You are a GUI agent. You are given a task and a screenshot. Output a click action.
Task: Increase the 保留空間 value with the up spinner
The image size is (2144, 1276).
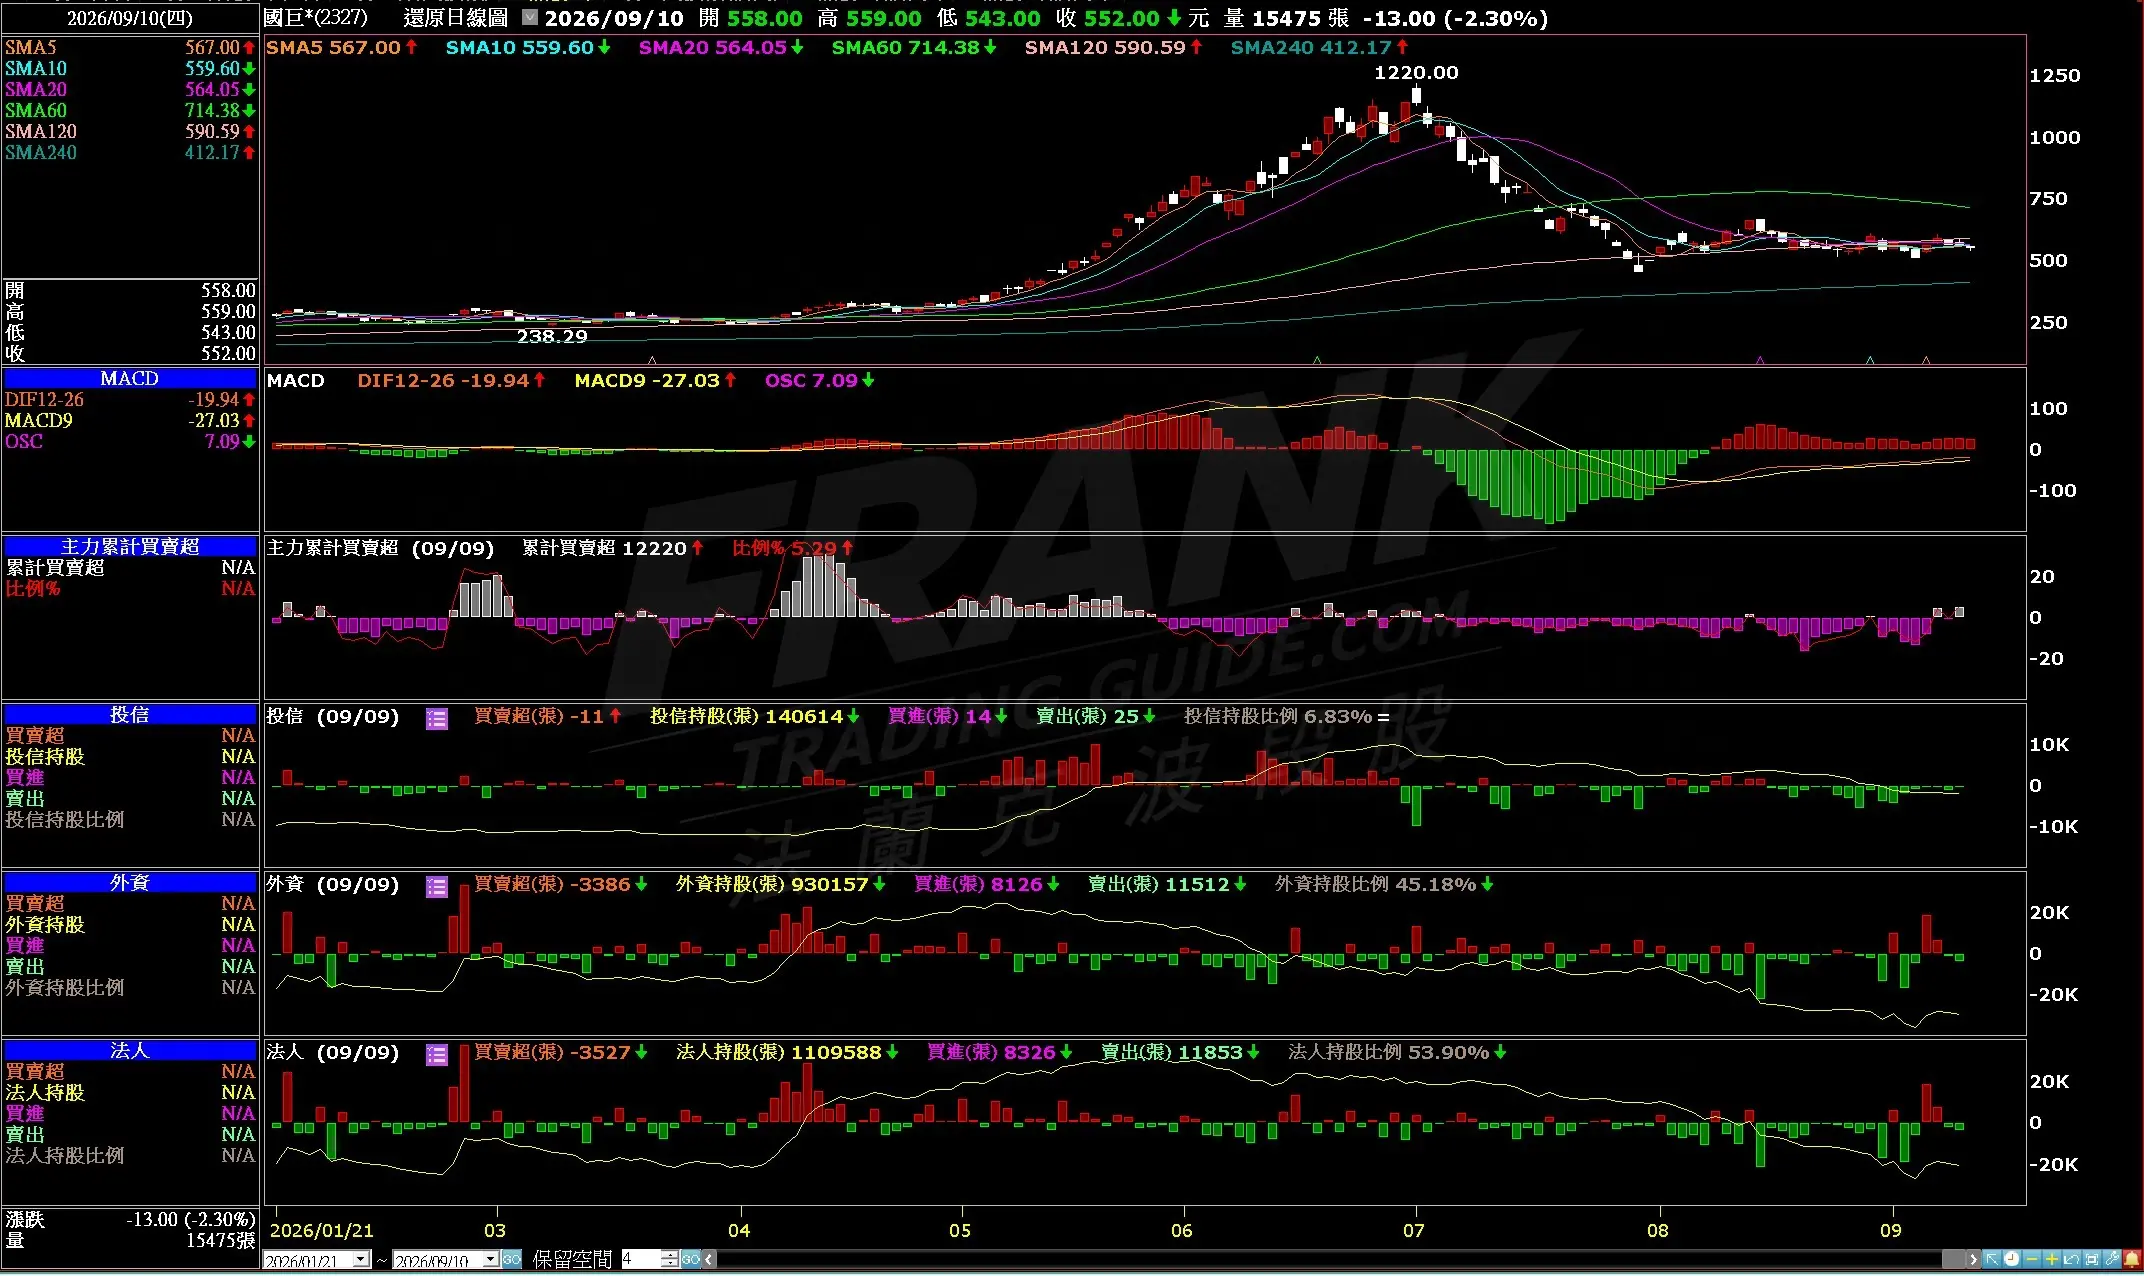point(670,1254)
